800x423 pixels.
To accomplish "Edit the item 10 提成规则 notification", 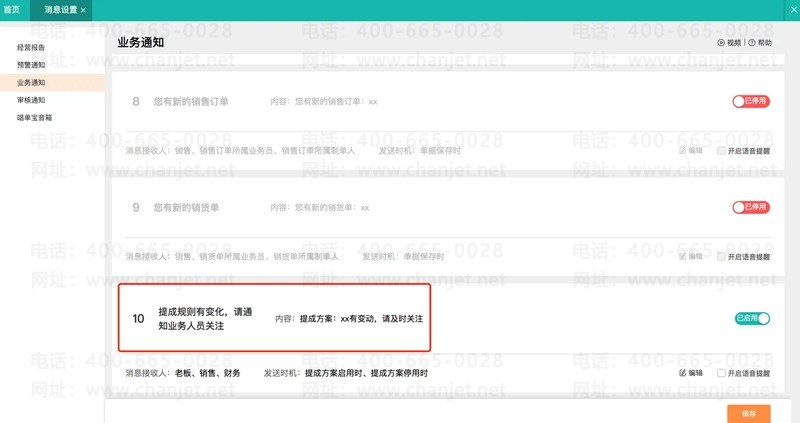I will pyautogui.click(x=691, y=373).
